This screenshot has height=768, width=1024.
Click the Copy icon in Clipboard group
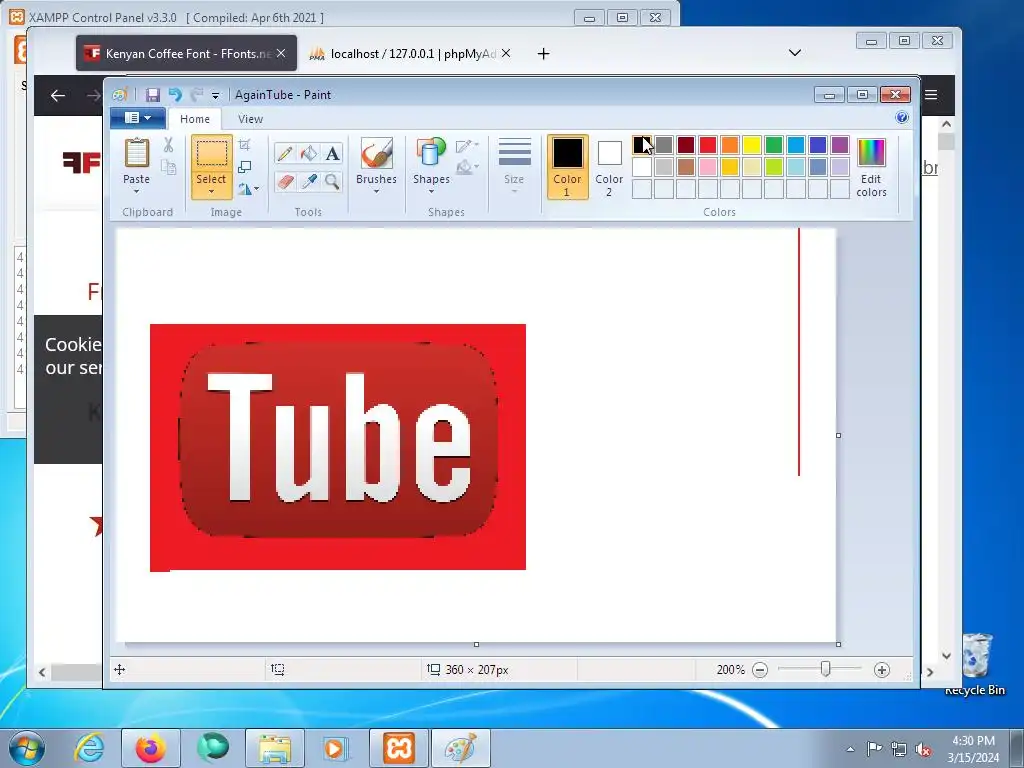168,167
